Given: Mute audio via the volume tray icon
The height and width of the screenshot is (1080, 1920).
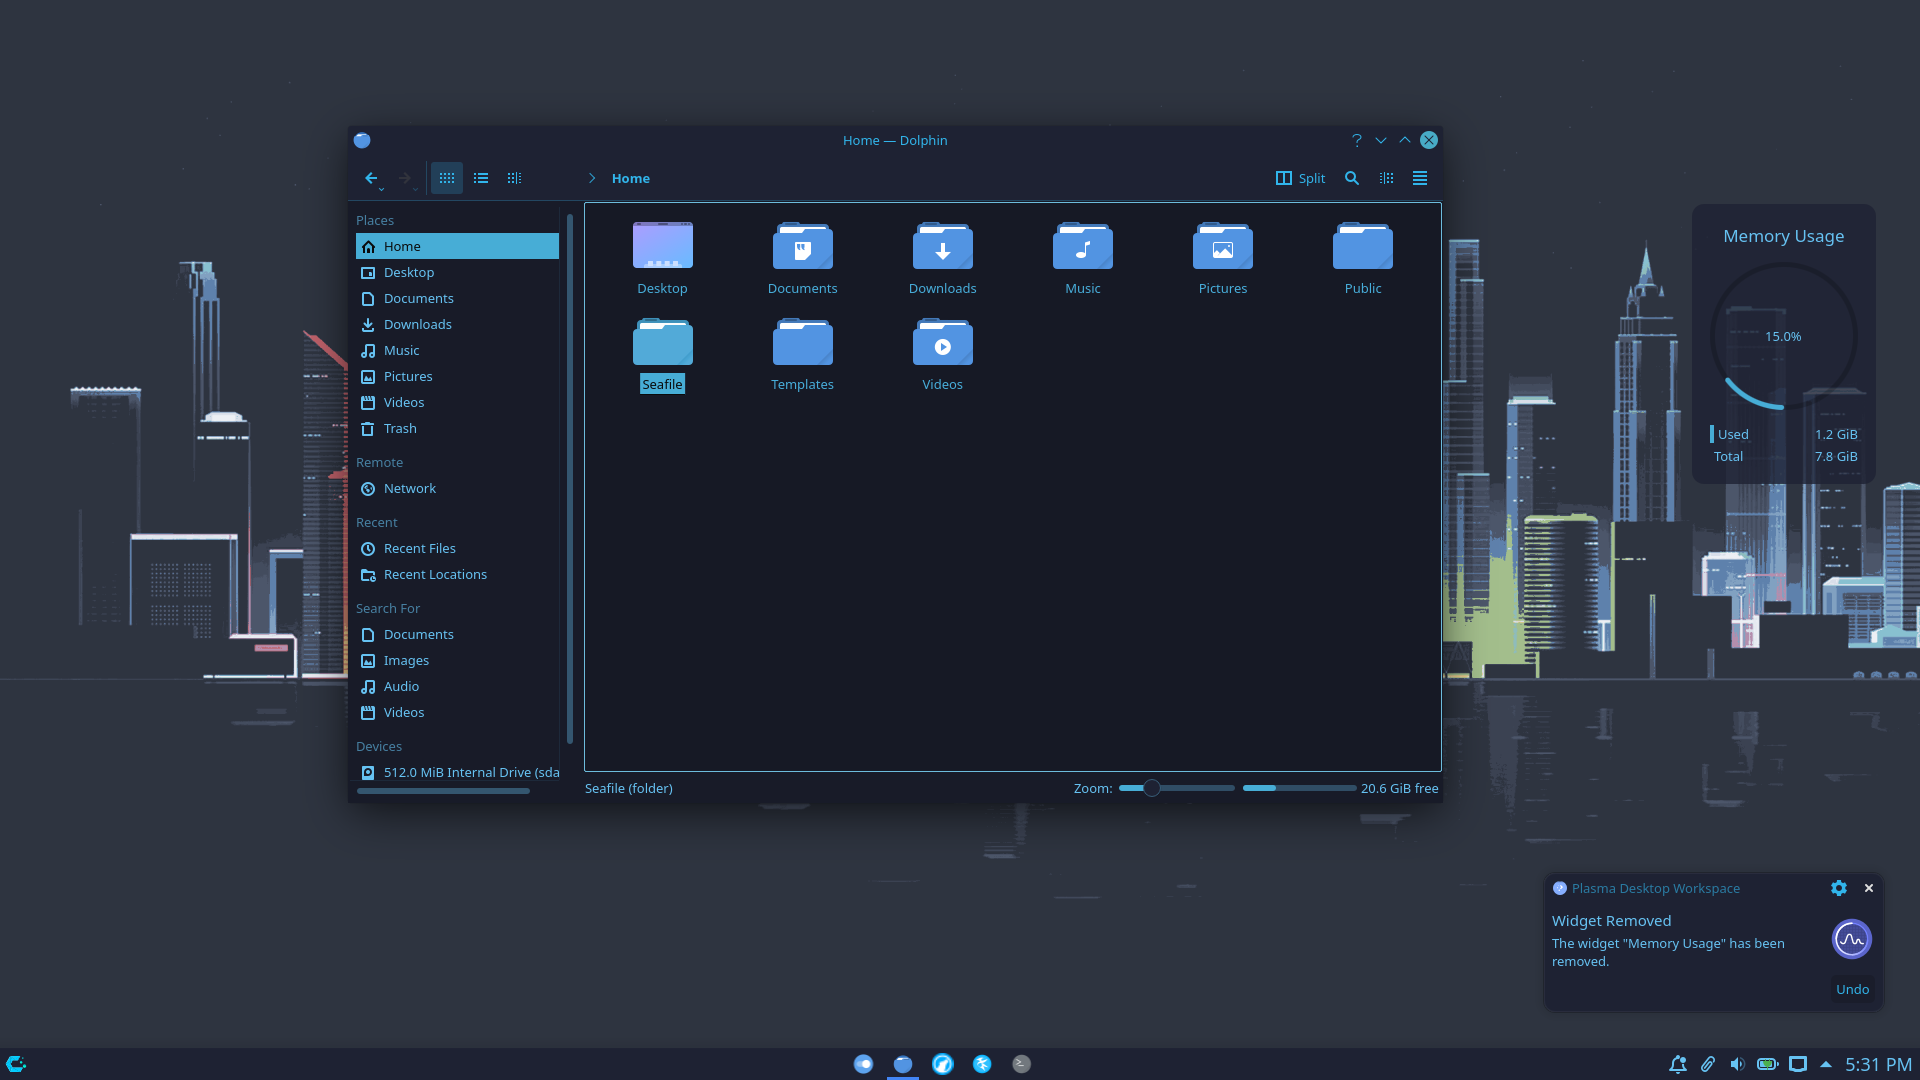Looking at the screenshot, I should (1737, 1063).
